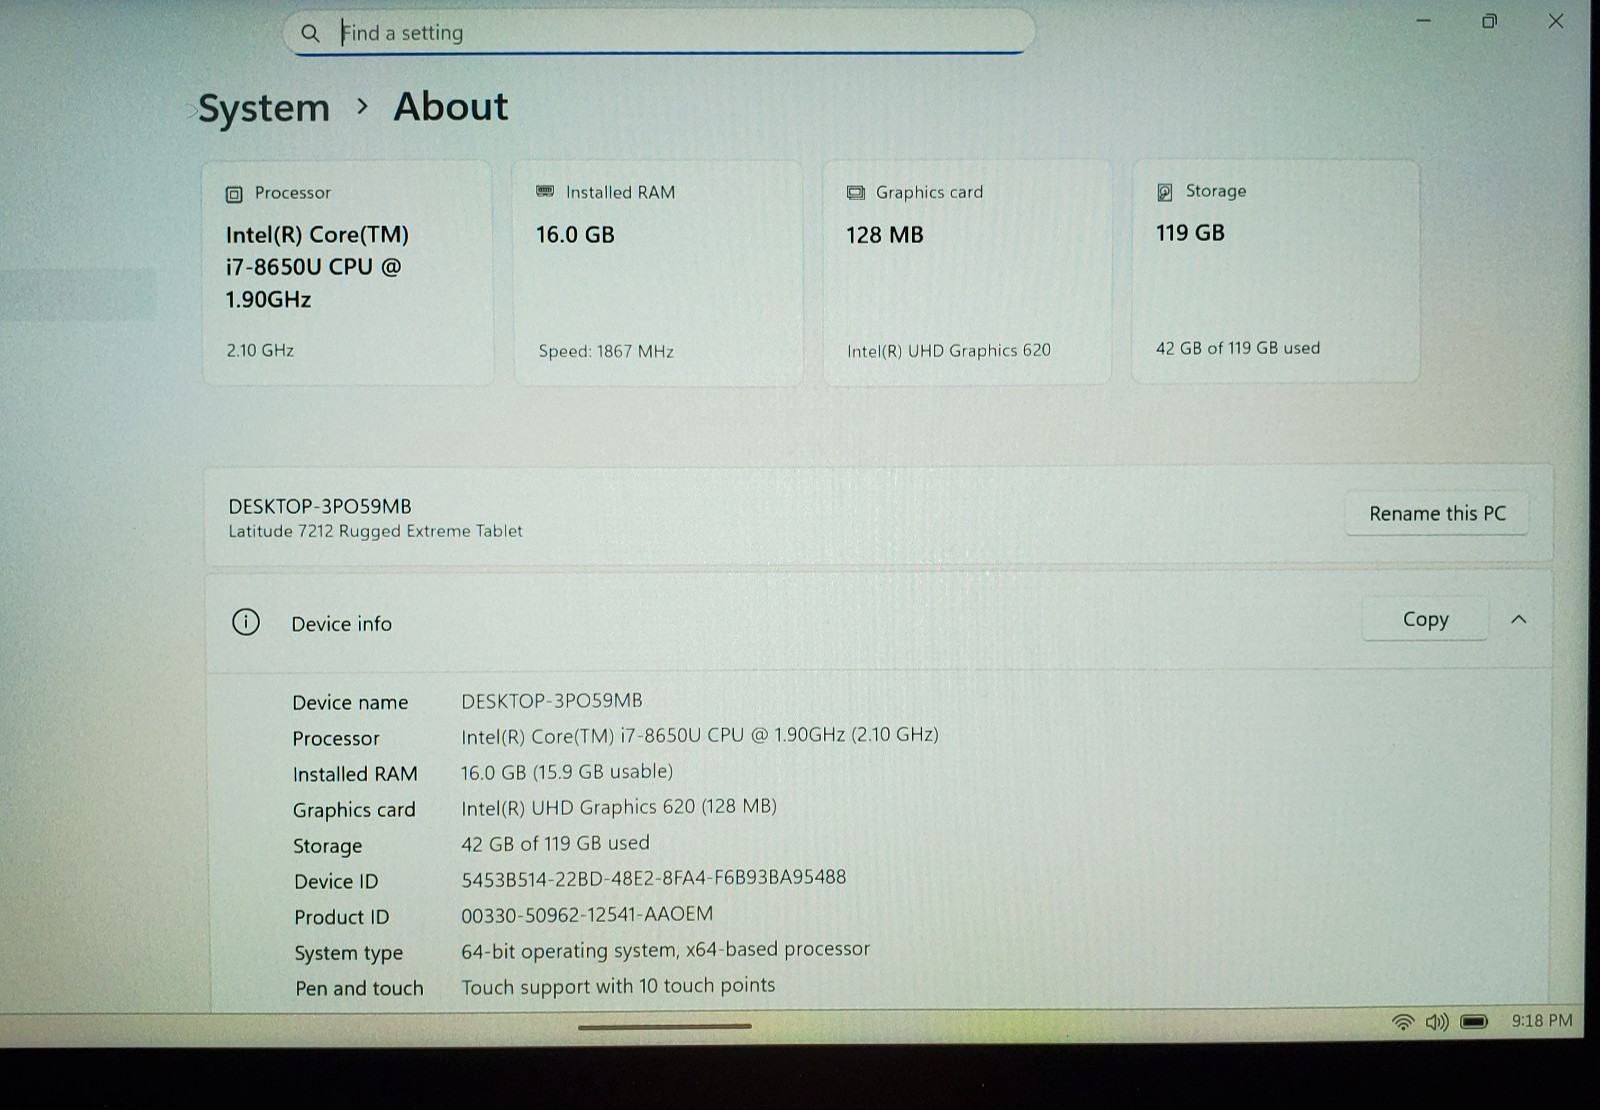Image resolution: width=1600 pixels, height=1110 pixels.
Task: Click Latitude 7212 Rugged Extreme Tablet text
Action: pyautogui.click(x=375, y=531)
